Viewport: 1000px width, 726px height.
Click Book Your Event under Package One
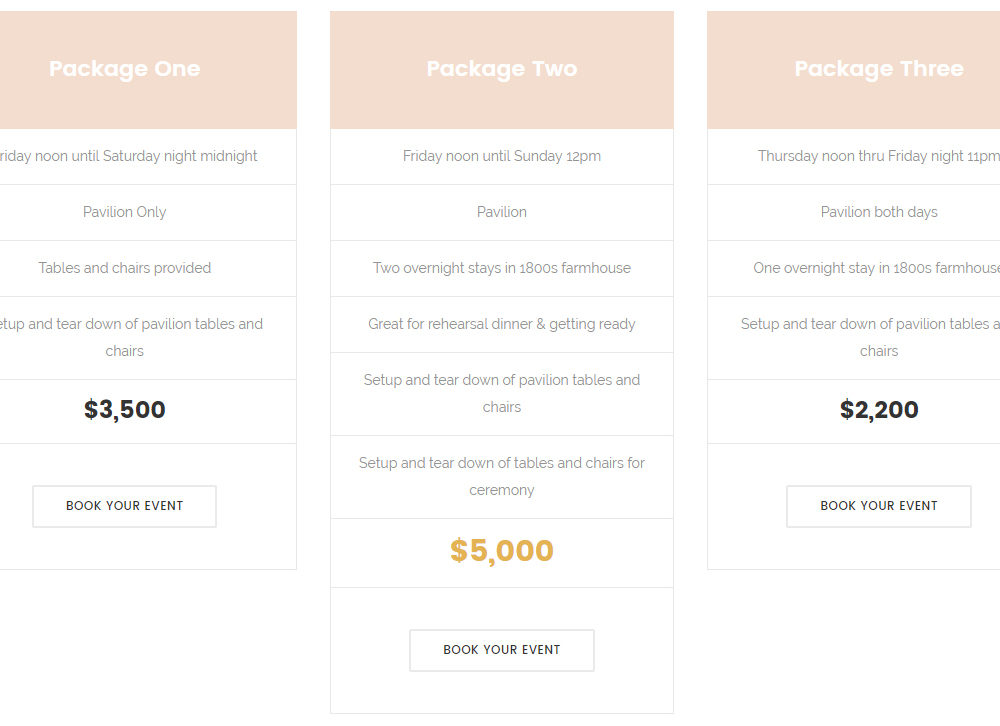[124, 506]
